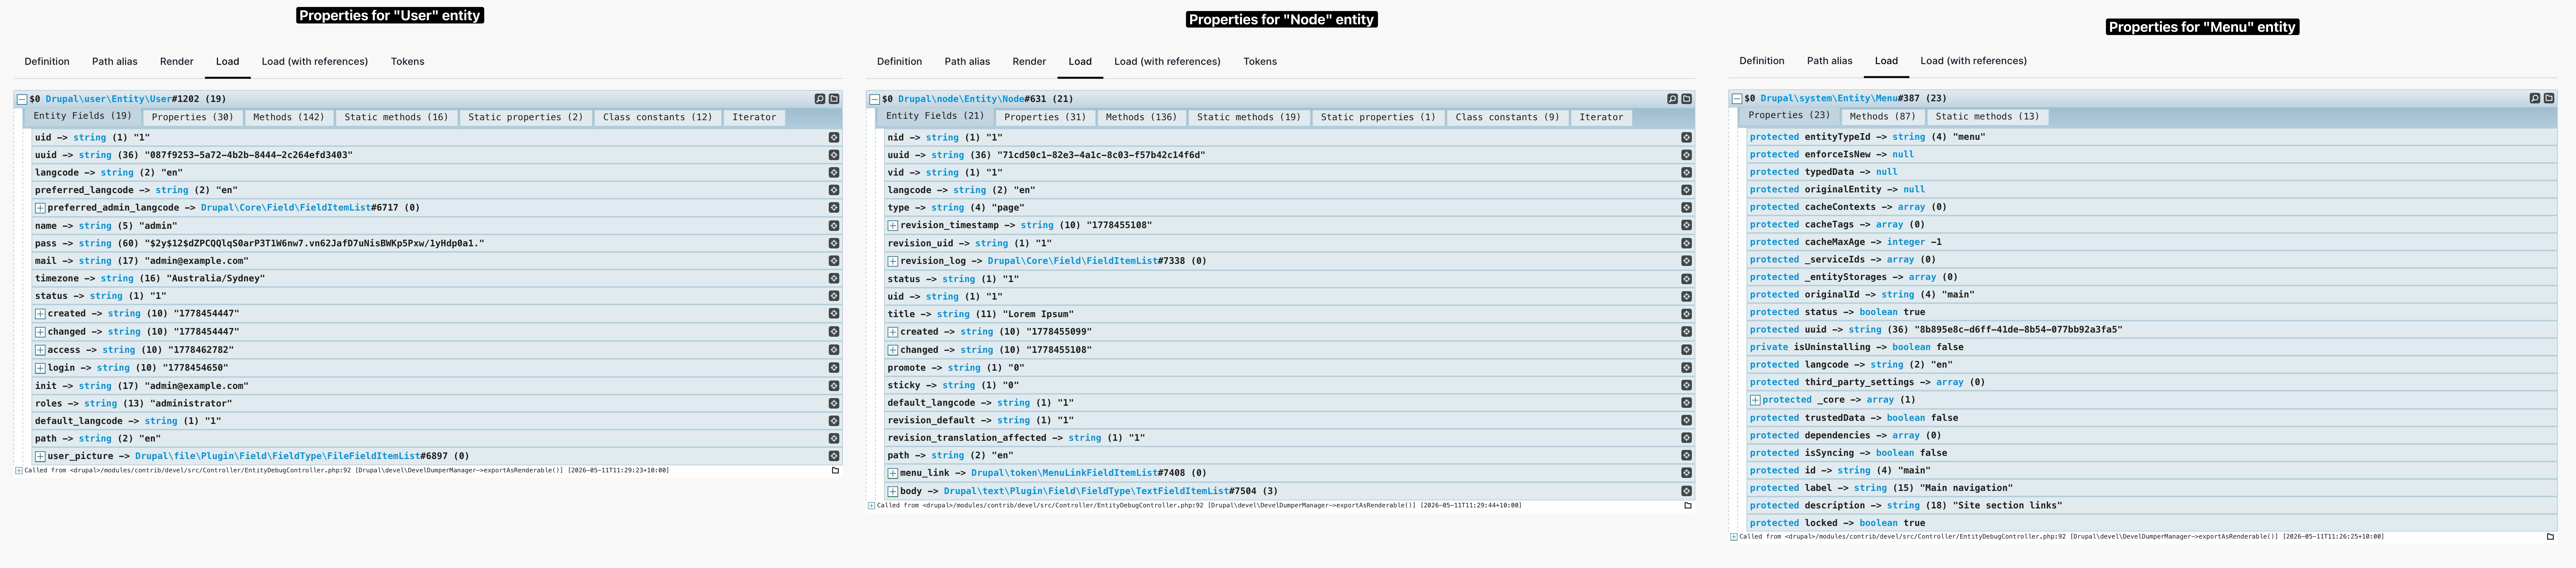Click the private isUninstalling row in Menu dump
The width and height of the screenshot is (2576, 568).
tap(2152, 347)
